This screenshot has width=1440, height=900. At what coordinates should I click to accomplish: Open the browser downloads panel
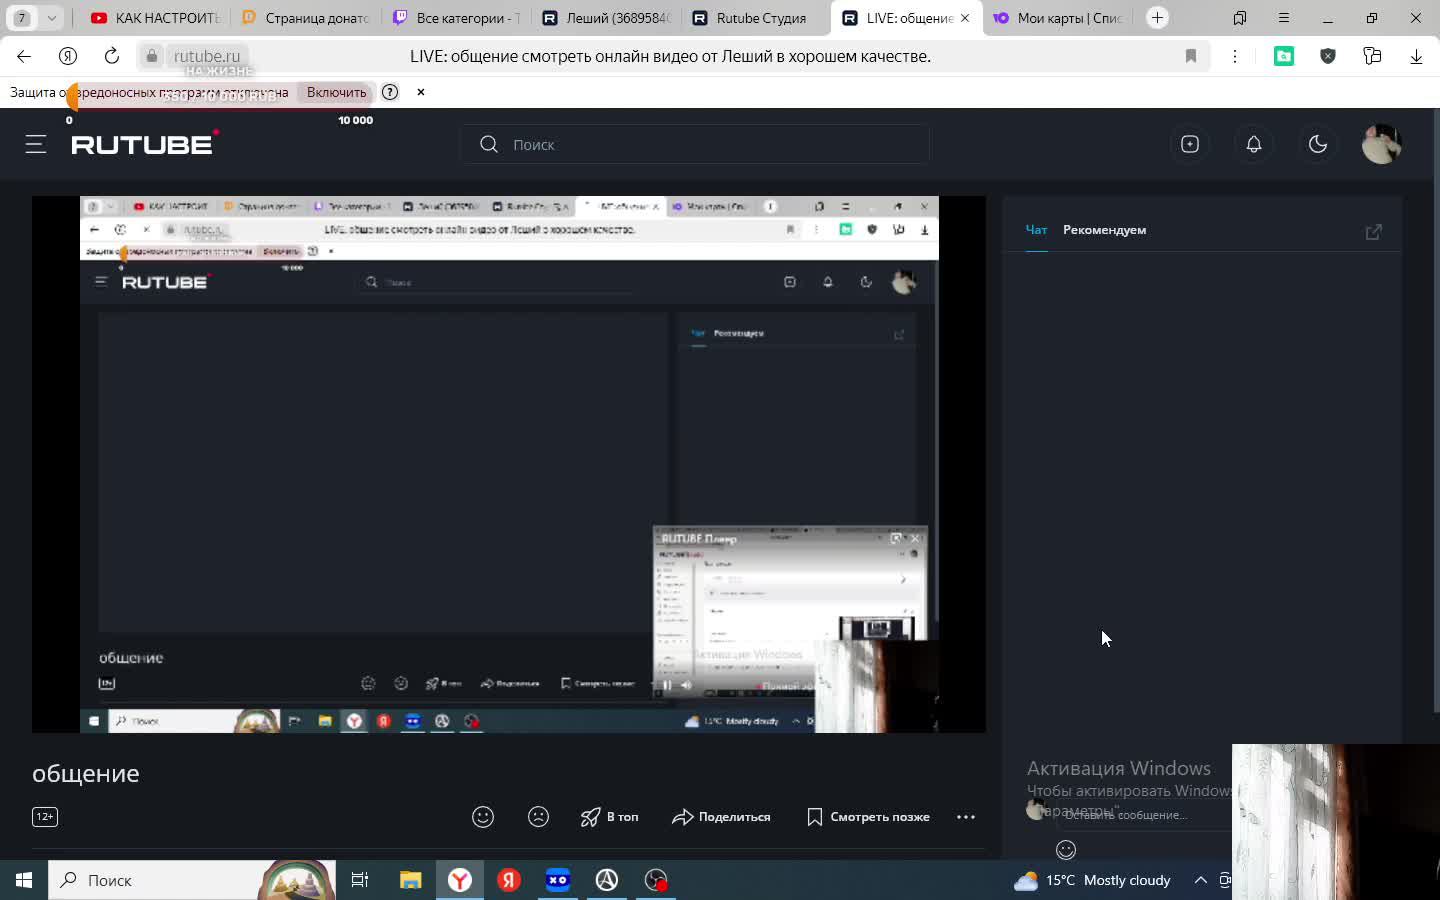[x=1416, y=56]
